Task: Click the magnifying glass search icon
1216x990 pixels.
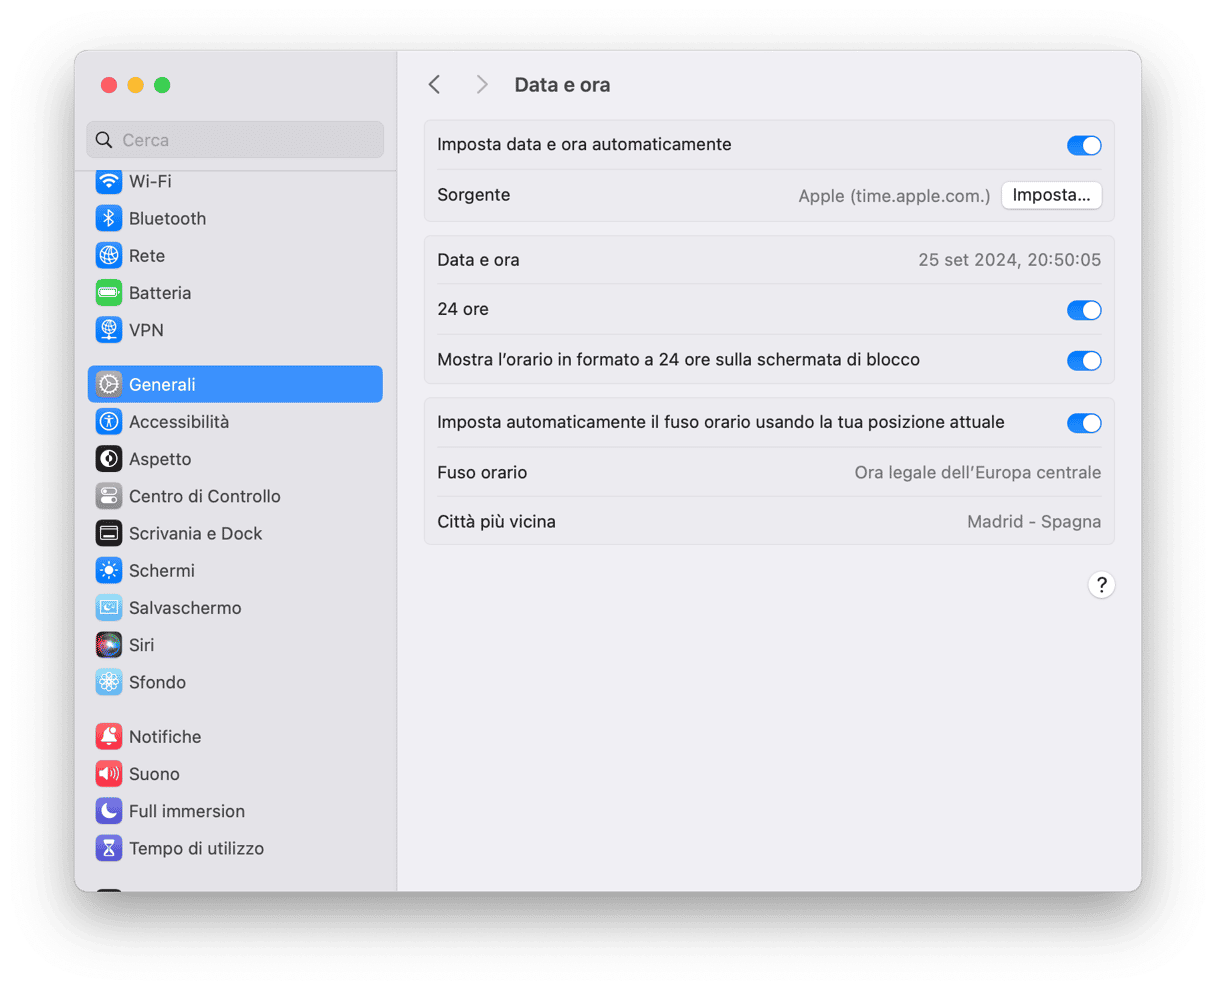Action: (104, 140)
